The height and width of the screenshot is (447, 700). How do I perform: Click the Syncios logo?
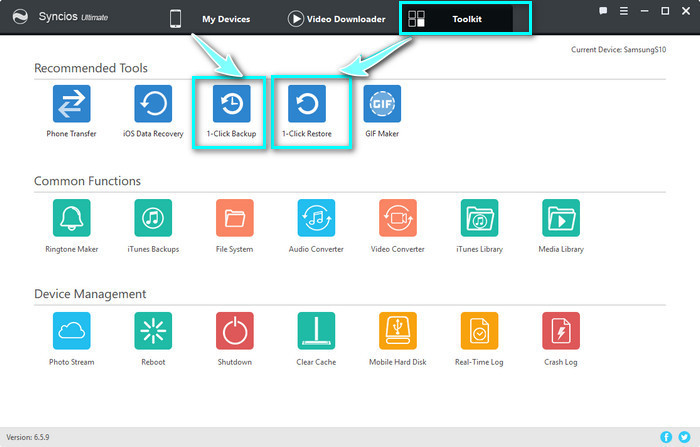point(20,17)
